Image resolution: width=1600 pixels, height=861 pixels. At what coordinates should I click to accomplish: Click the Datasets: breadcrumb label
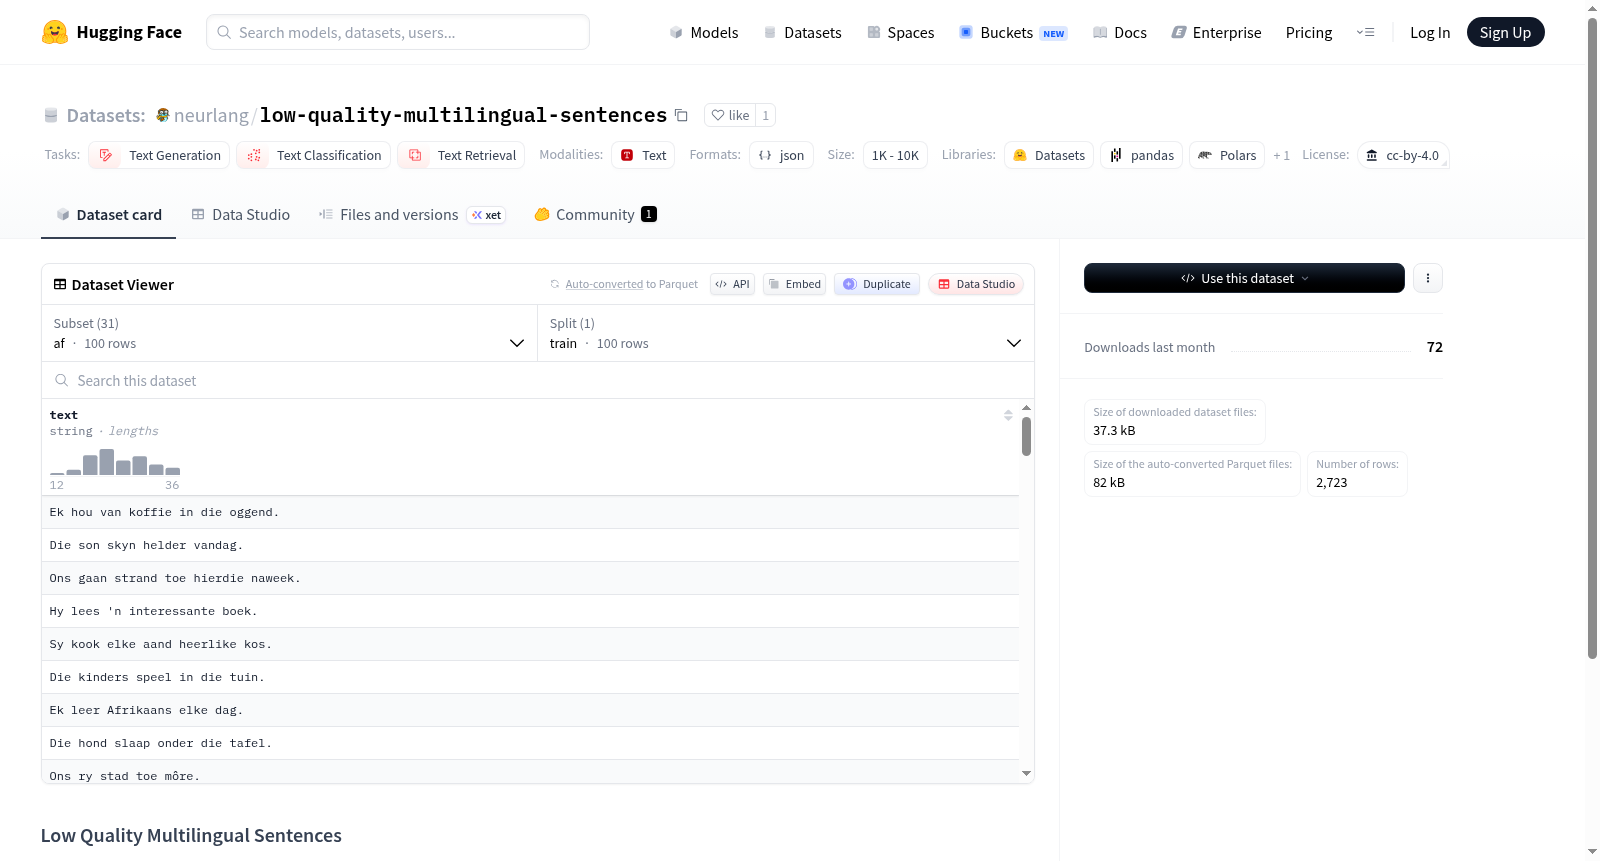pos(106,115)
